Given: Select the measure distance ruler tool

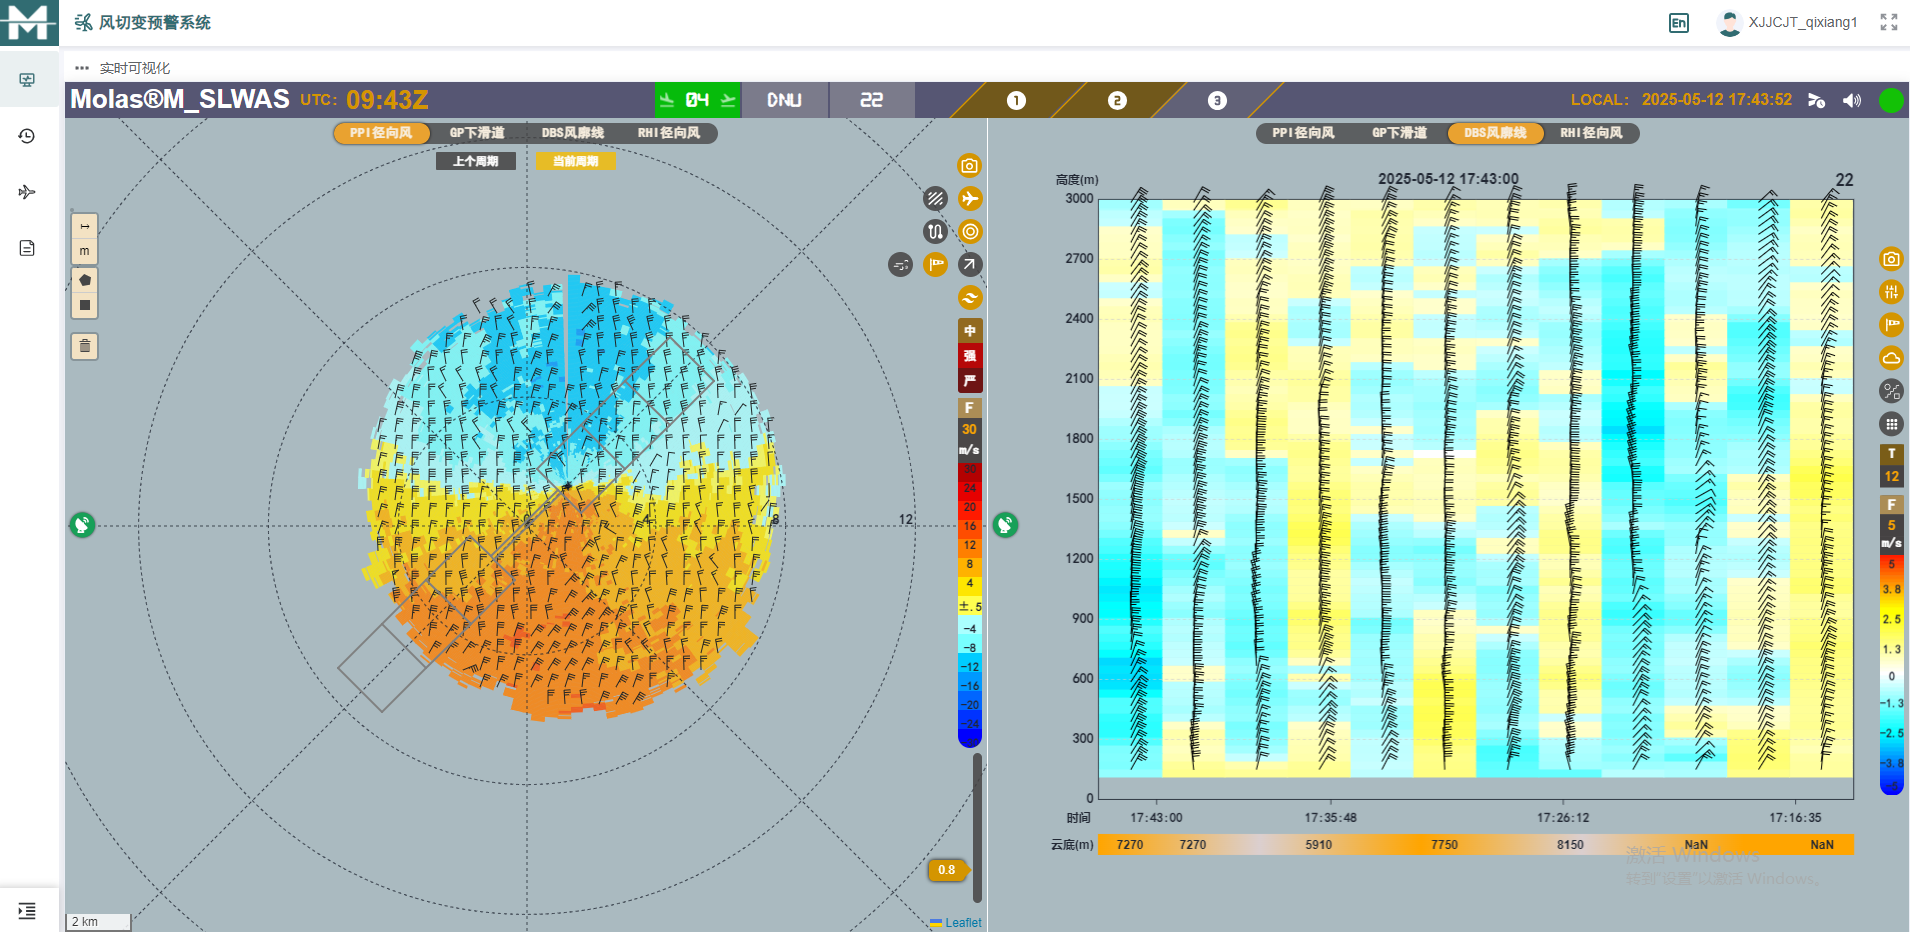Looking at the screenshot, I should (x=85, y=226).
